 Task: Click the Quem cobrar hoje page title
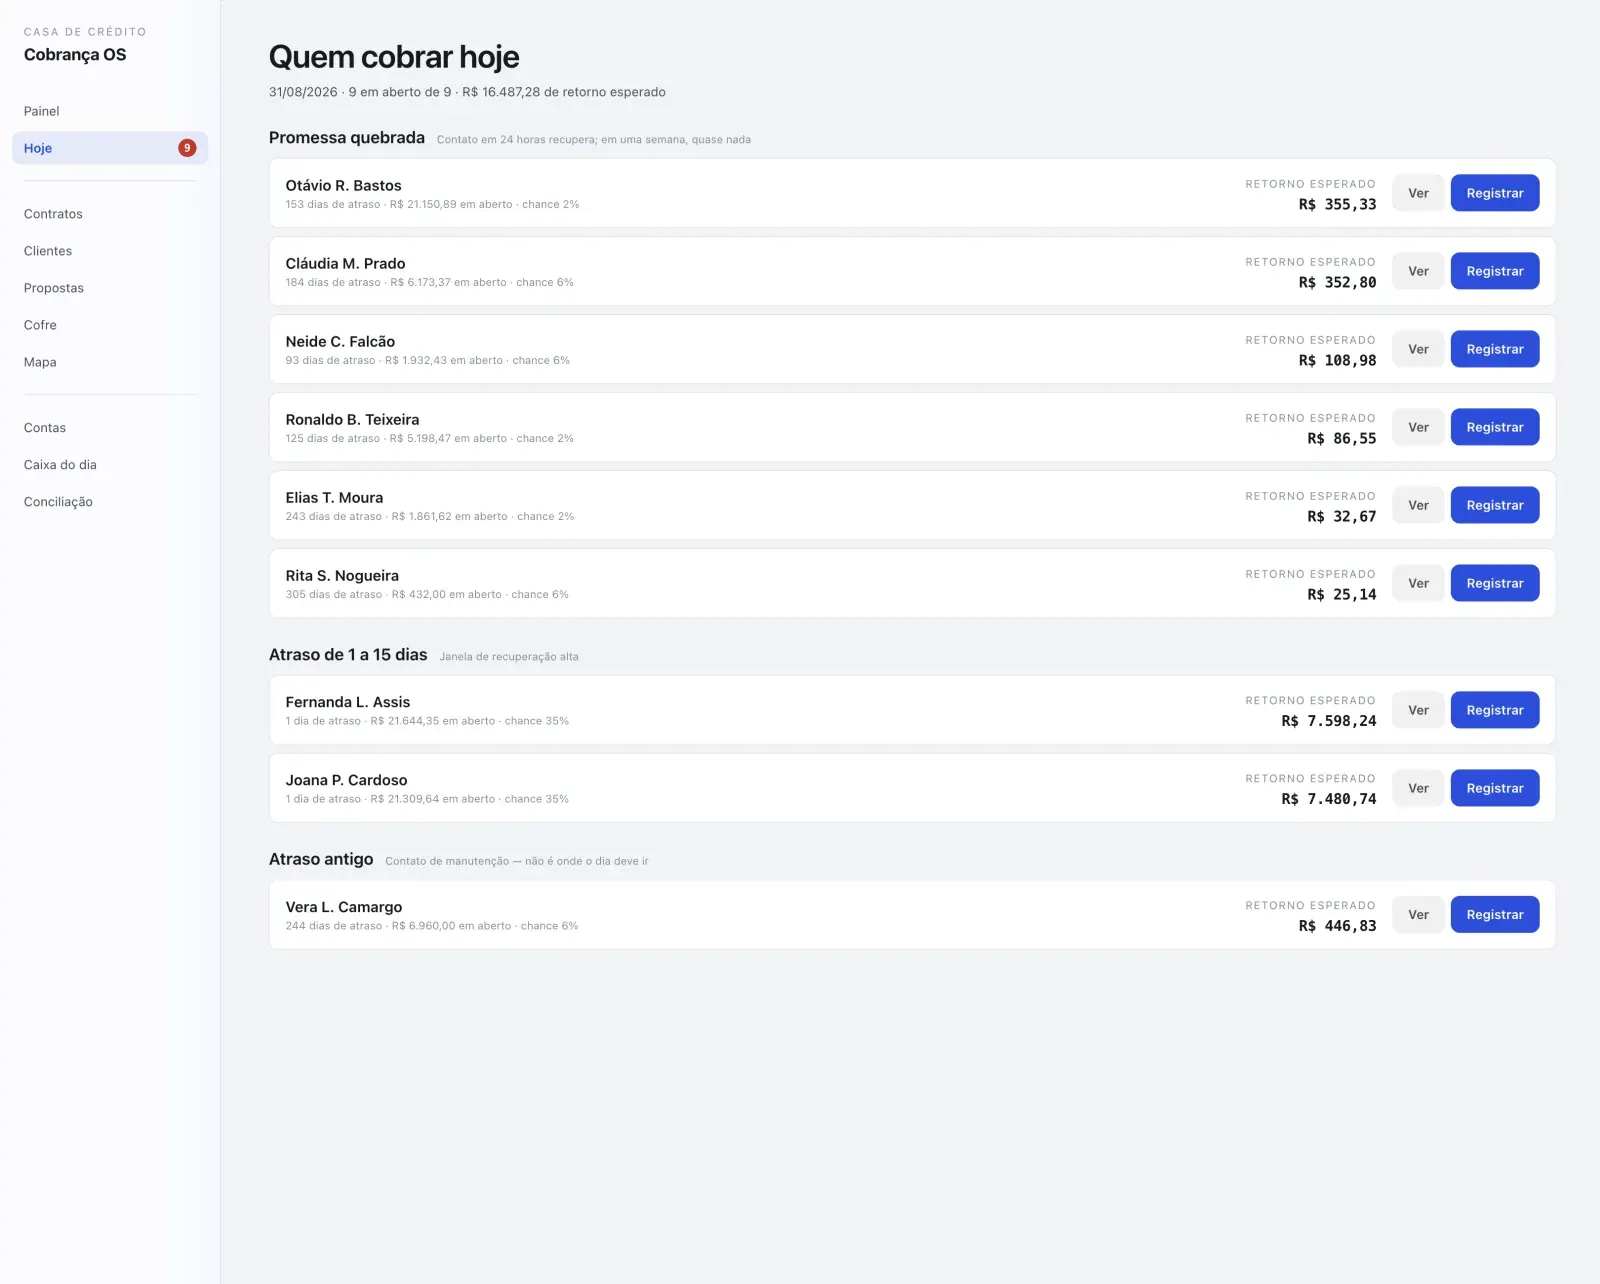(394, 57)
